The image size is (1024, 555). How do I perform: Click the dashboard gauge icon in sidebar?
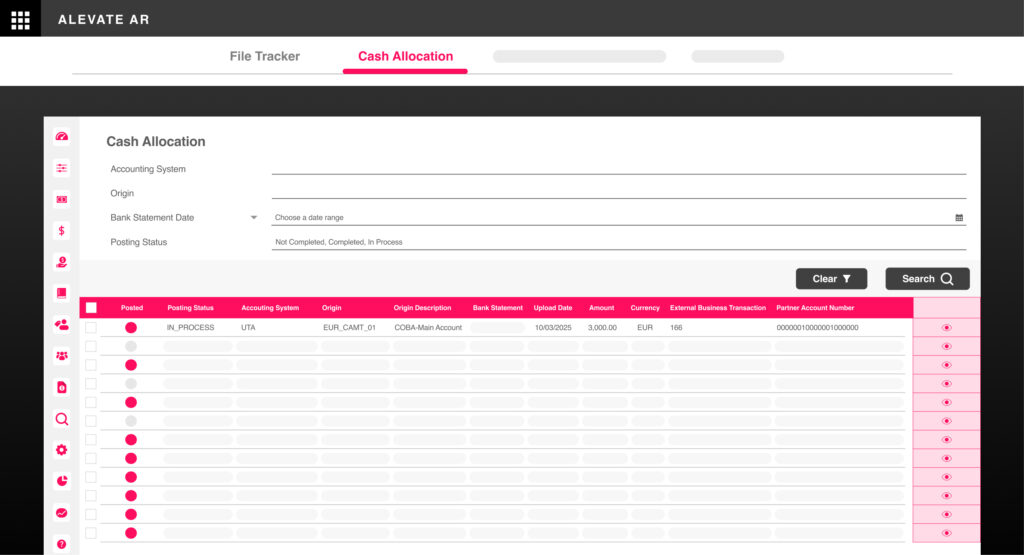62,137
